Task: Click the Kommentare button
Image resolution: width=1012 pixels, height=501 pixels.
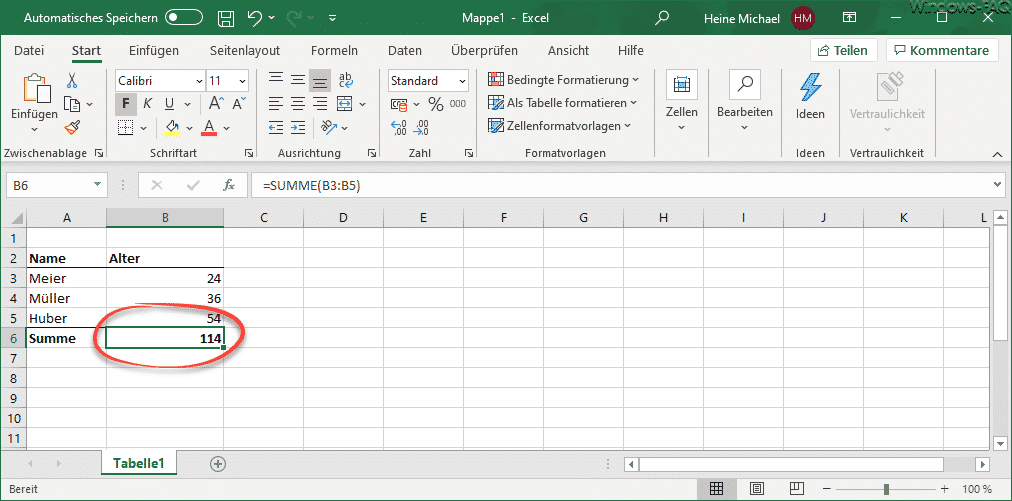Action: click(x=941, y=50)
